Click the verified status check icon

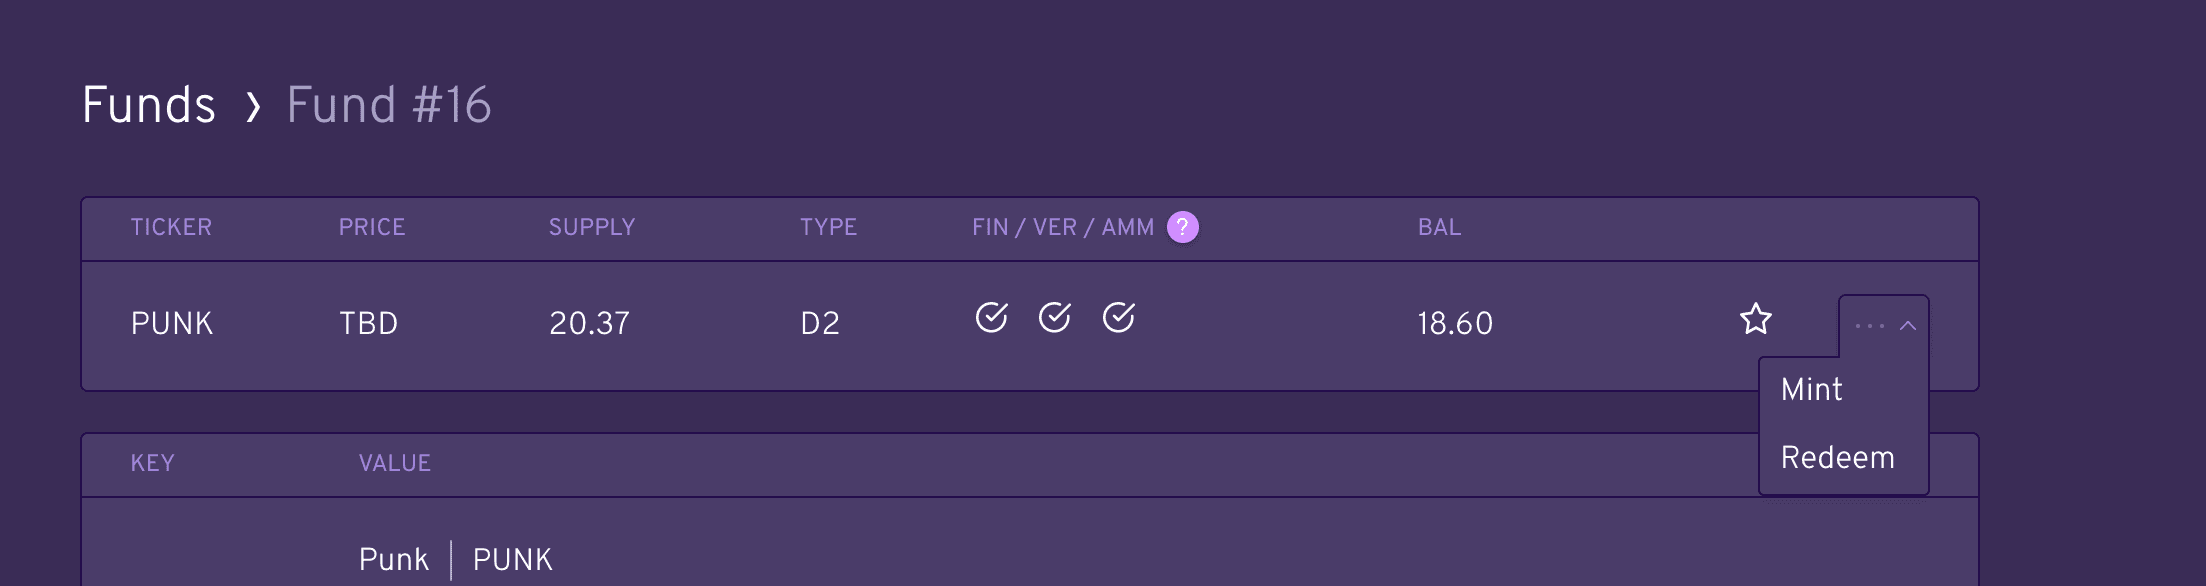click(x=1054, y=318)
